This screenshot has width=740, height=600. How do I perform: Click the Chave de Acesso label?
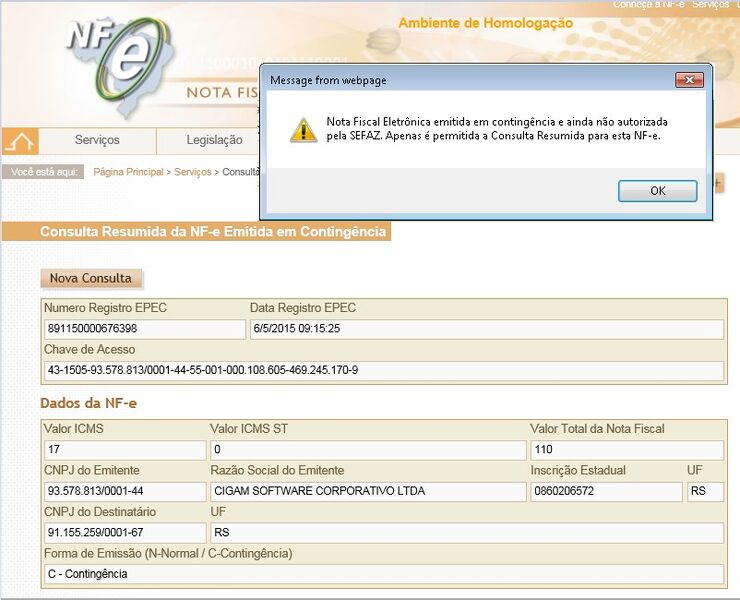tap(90, 350)
